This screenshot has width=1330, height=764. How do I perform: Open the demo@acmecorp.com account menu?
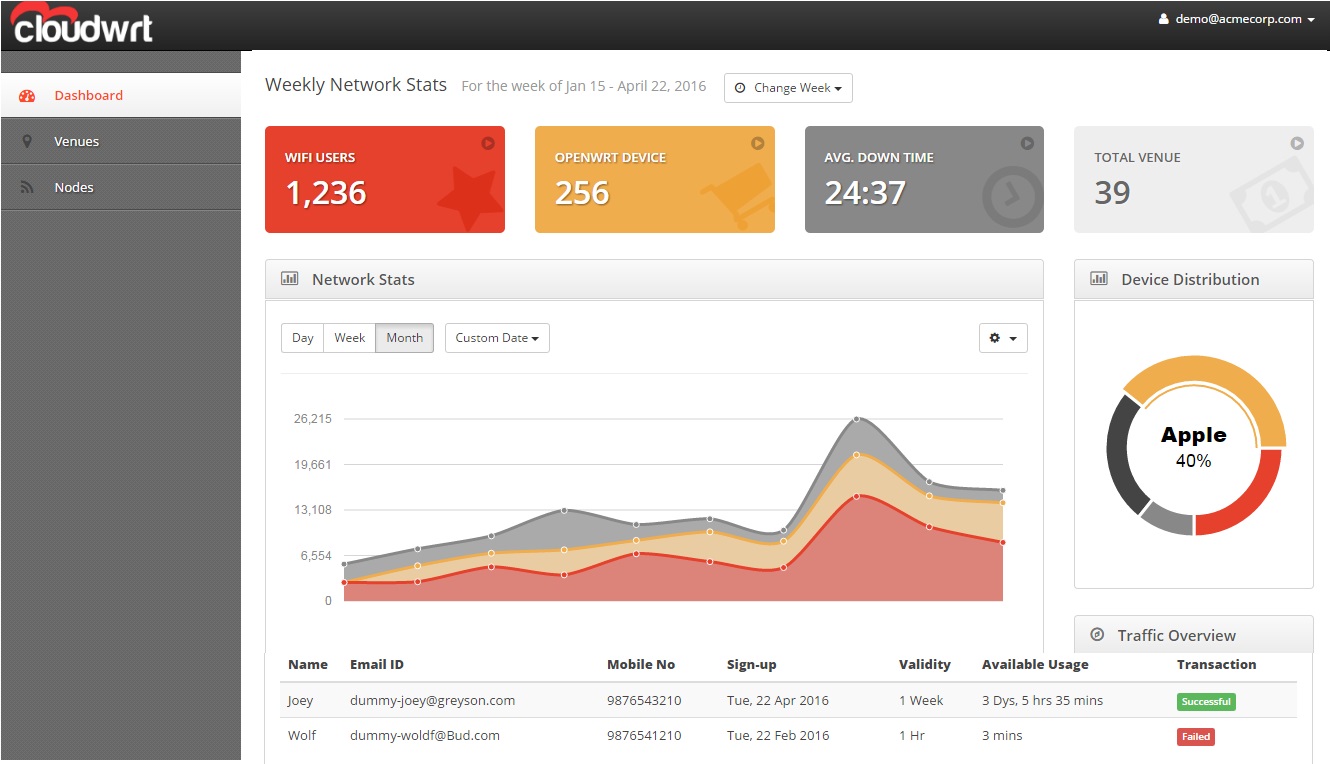1236,18
